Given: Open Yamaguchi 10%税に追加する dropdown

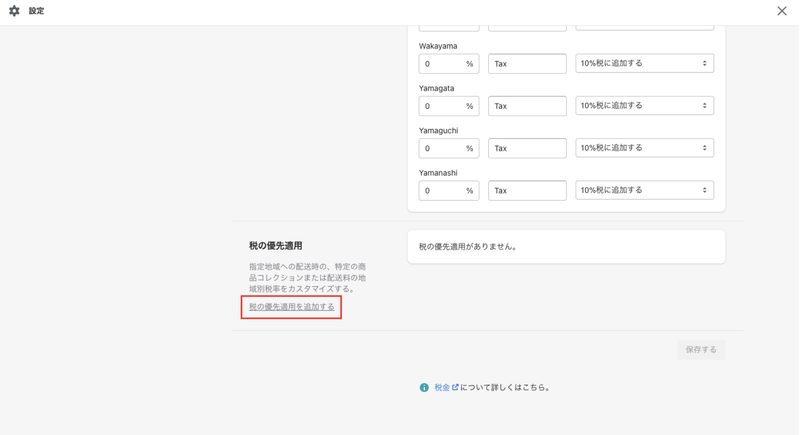Looking at the screenshot, I should pyautogui.click(x=644, y=148).
